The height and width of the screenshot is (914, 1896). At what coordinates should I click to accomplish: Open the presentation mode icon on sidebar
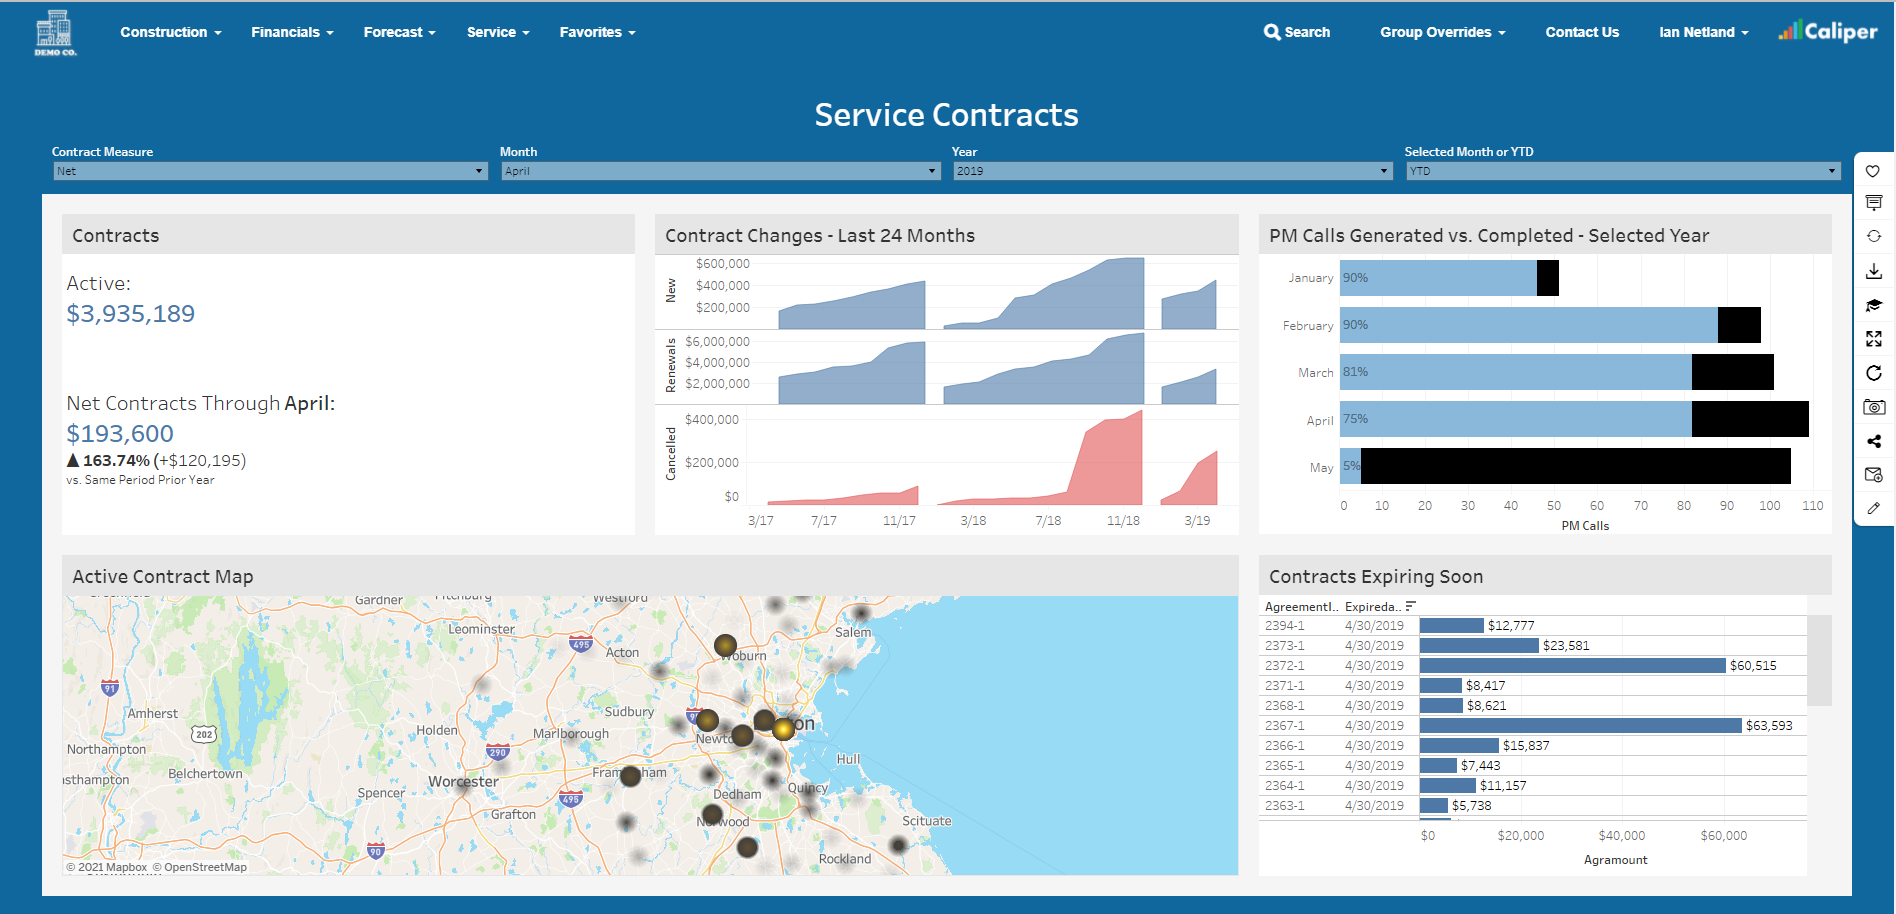(x=1875, y=202)
